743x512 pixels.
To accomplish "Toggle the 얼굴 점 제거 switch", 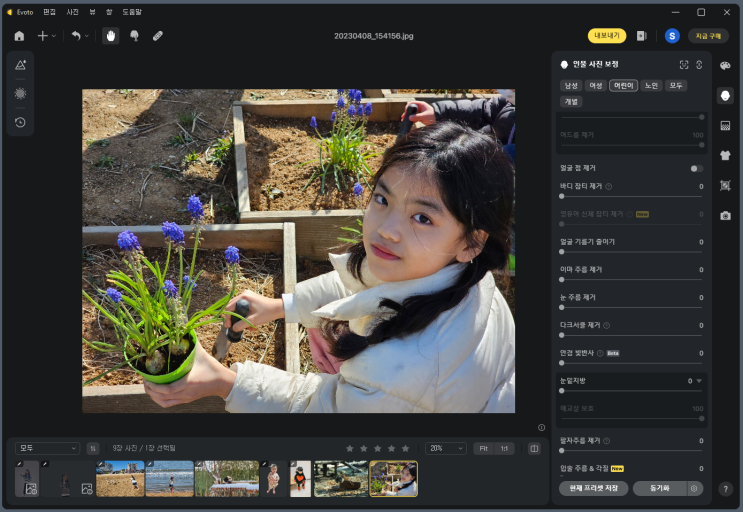I will coord(696,169).
